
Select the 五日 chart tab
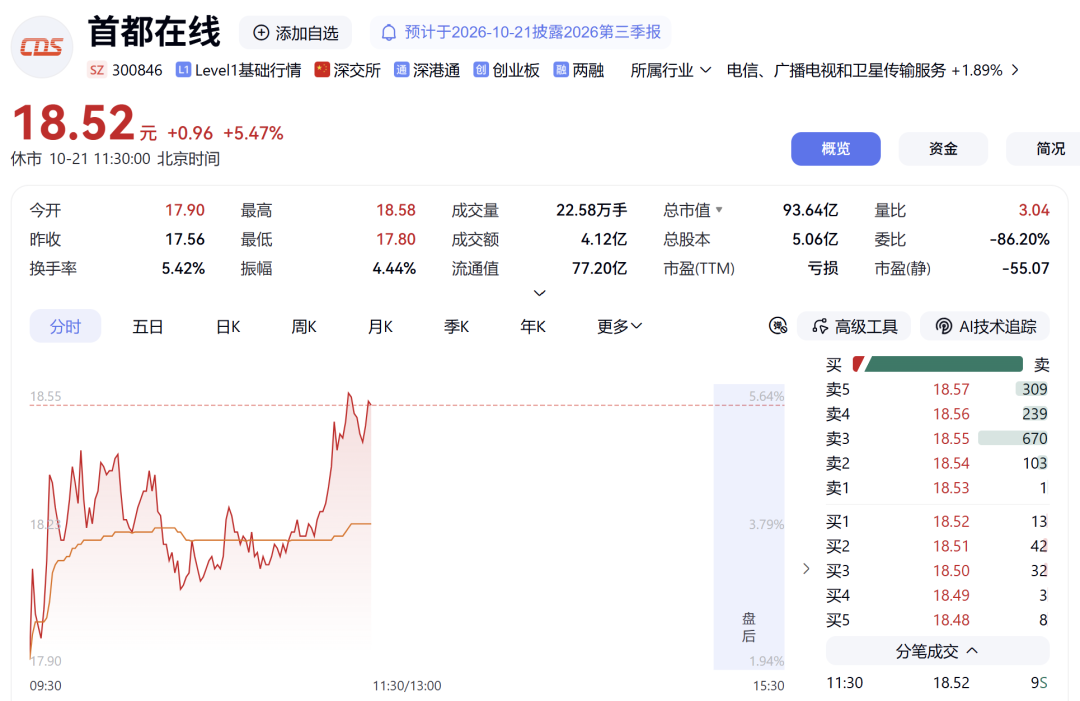coord(147,326)
